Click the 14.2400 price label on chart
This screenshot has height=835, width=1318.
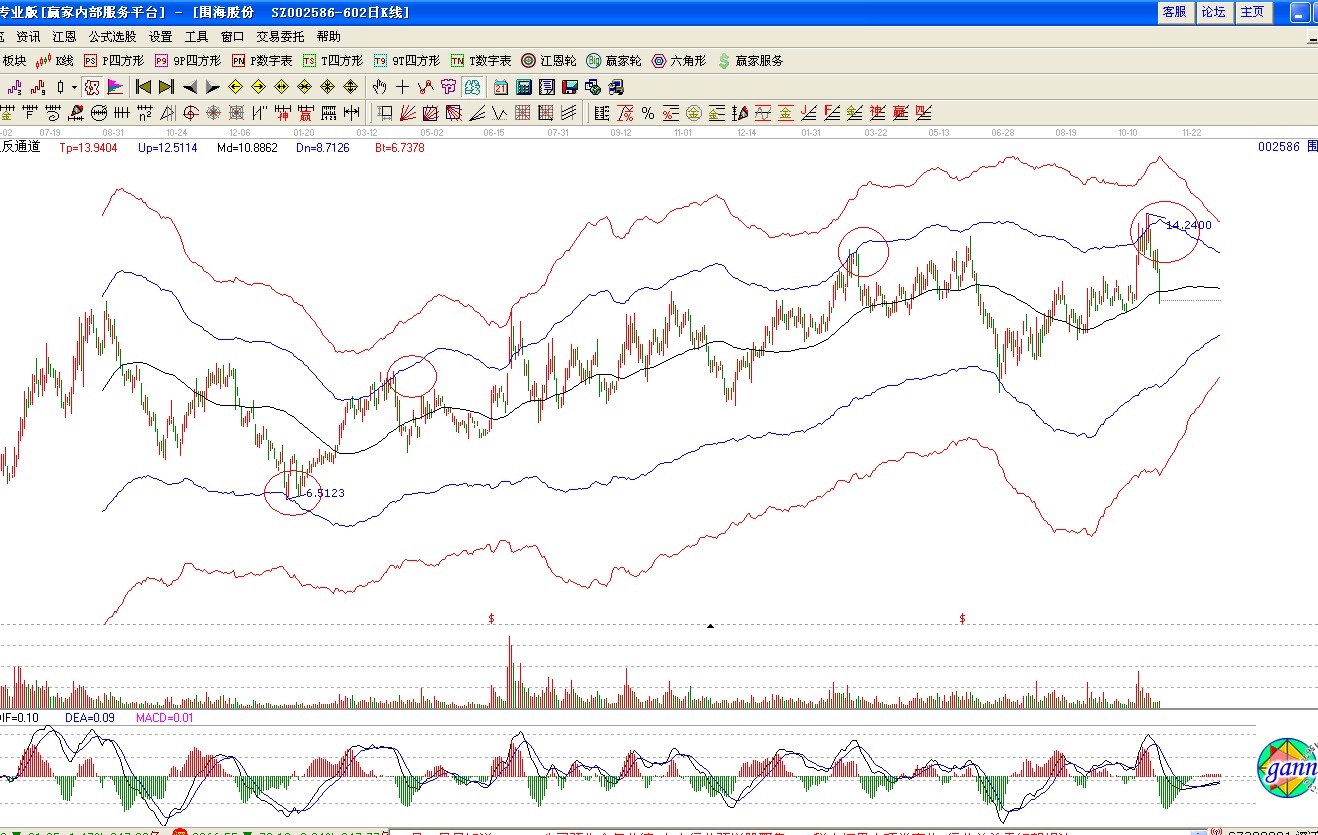click(1188, 225)
